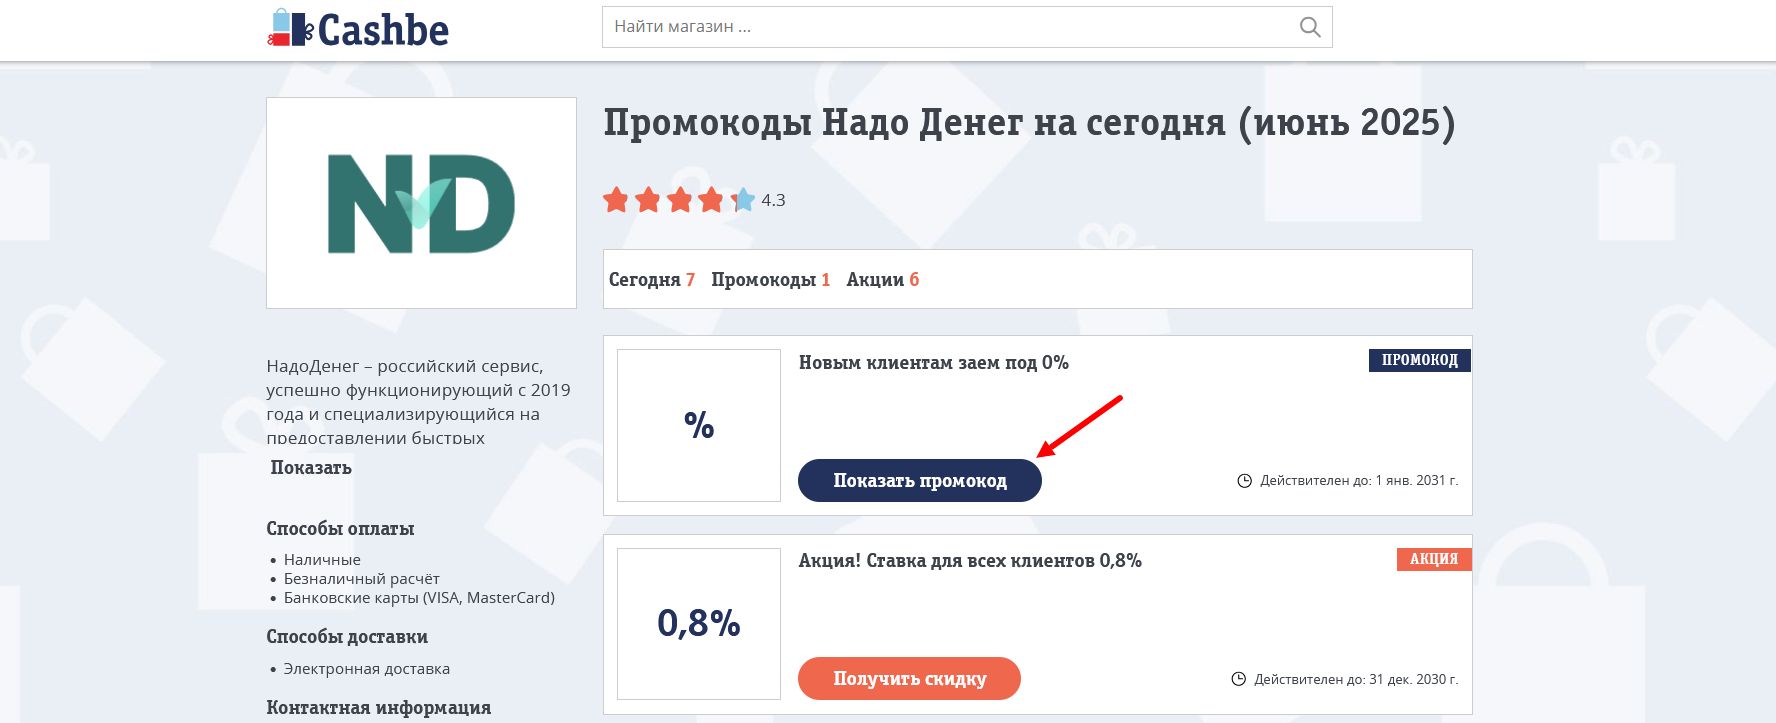Click the 'Электронная доставка' list item

(366, 669)
